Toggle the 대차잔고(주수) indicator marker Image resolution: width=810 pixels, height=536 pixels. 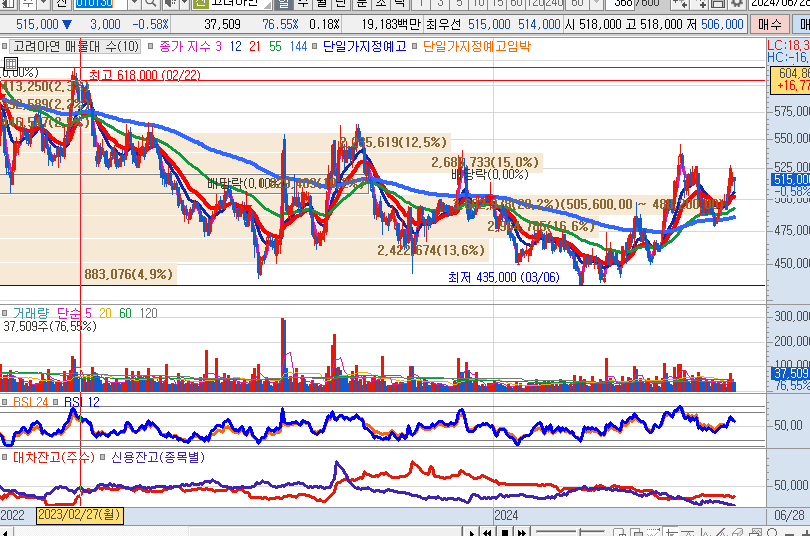pos(6,457)
